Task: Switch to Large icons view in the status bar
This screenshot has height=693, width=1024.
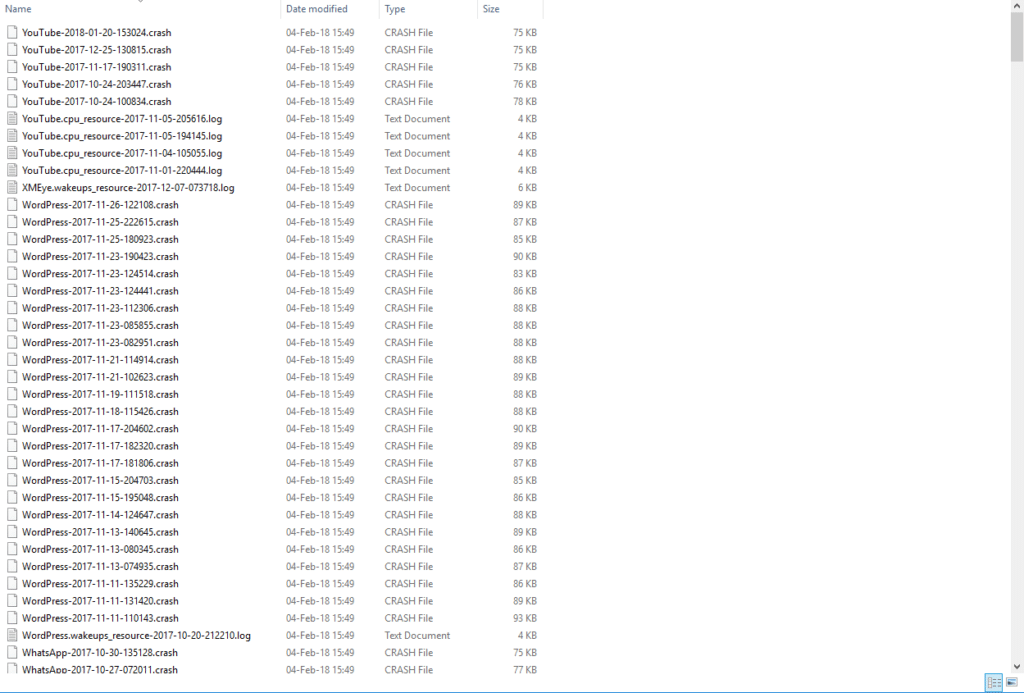Action: coord(1012,683)
